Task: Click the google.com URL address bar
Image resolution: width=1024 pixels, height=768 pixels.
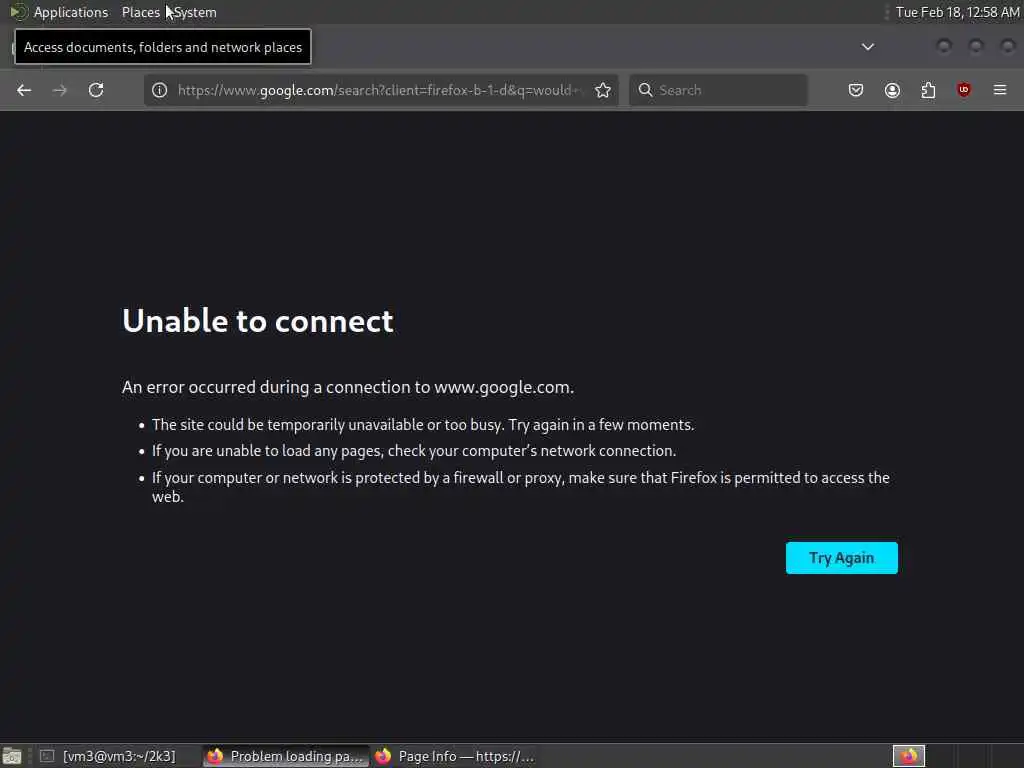Action: (381, 90)
